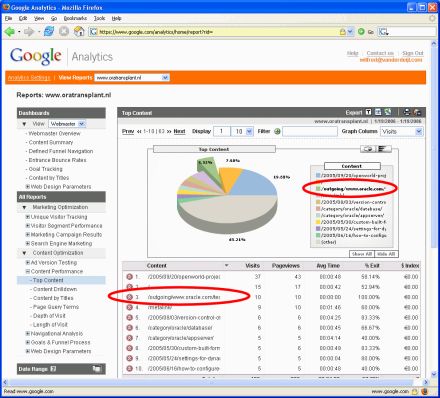The image size is (440, 398).
Task: Open the Go menu
Action: (54, 18)
